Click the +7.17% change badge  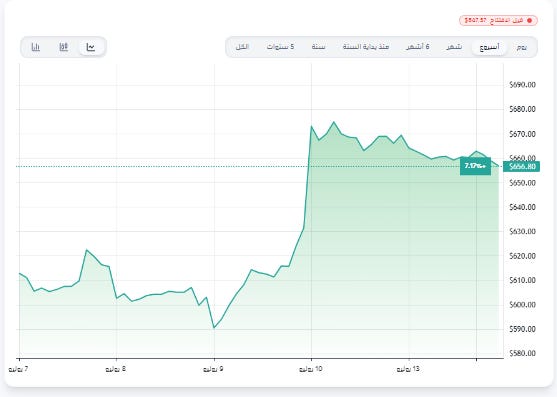point(475,166)
